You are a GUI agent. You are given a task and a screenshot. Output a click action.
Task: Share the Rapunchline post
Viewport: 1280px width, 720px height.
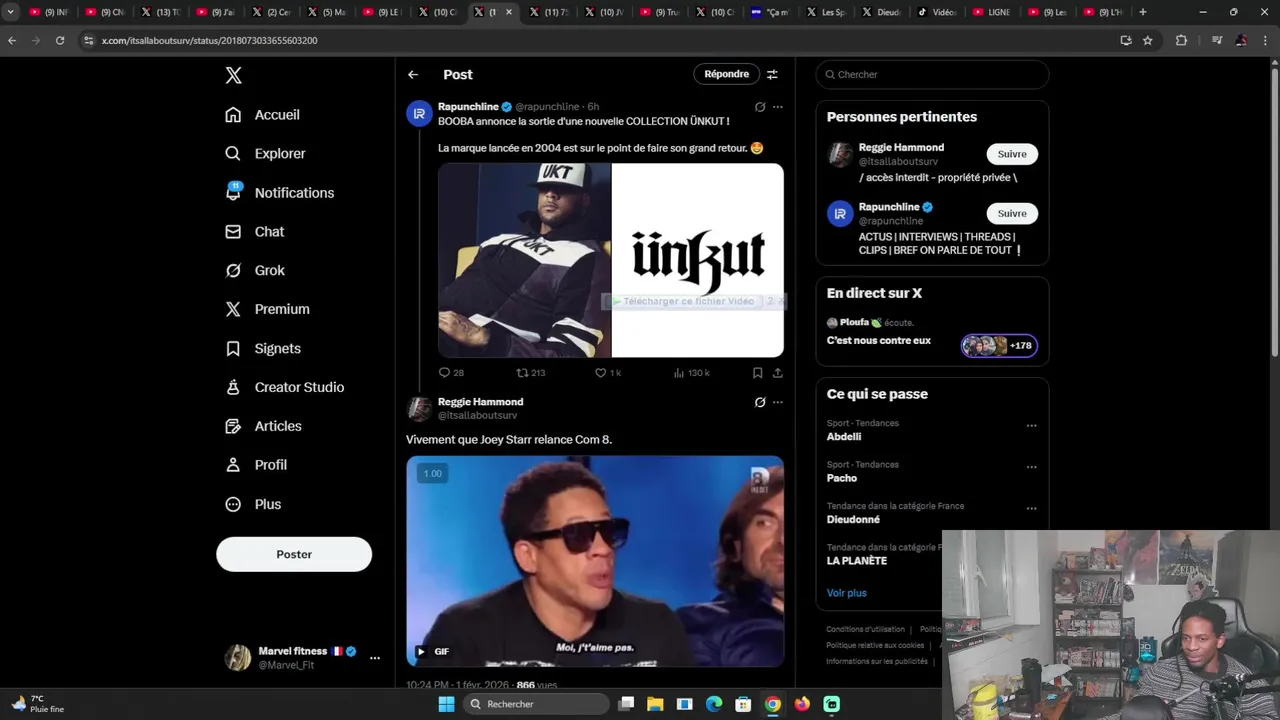coord(778,373)
